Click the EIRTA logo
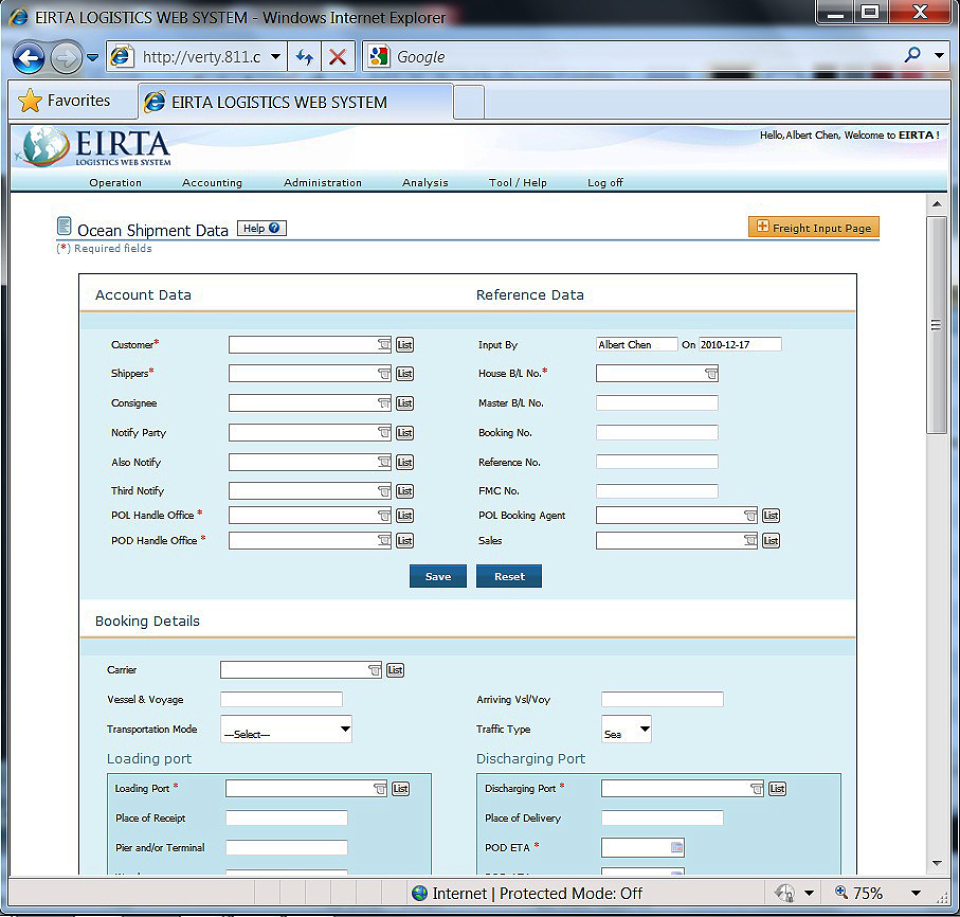The width and height of the screenshot is (960, 917). (x=94, y=147)
